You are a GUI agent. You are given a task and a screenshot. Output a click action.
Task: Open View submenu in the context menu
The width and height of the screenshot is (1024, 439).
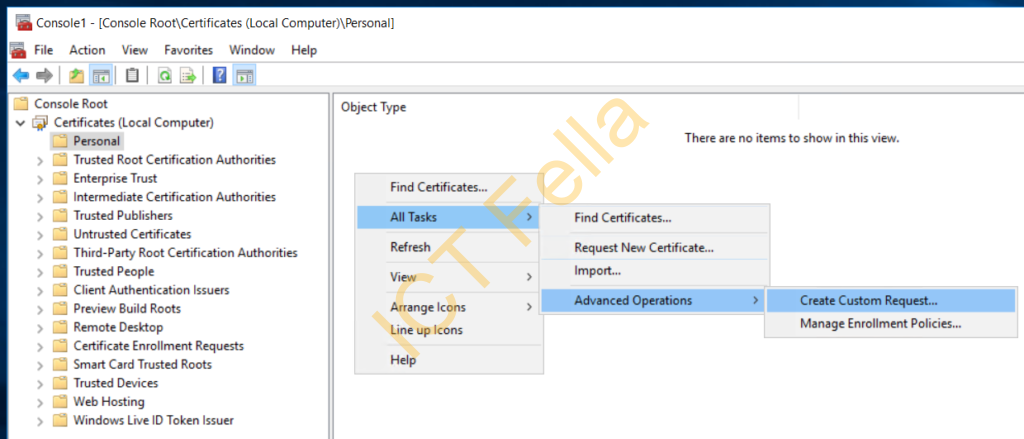coord(449,277)
